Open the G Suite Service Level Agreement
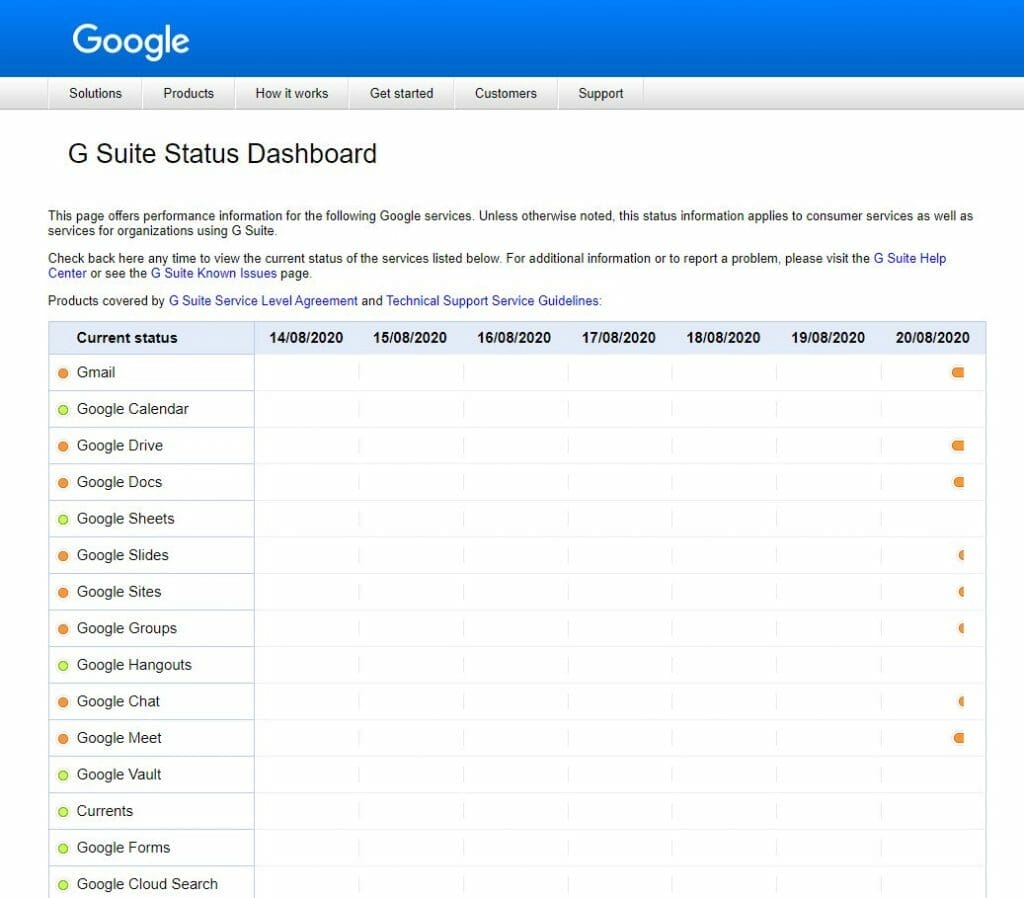This screenshot has height=898, width=1024. tap(262, 300)
